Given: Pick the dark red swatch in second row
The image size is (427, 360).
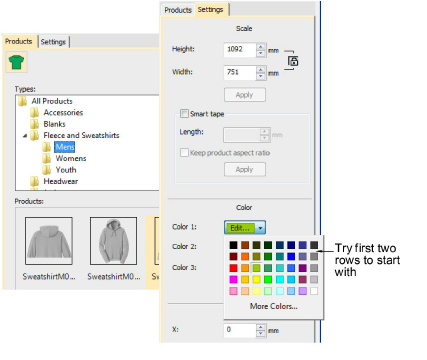Looking at the screenshot, I should click(x=233, y=256).
